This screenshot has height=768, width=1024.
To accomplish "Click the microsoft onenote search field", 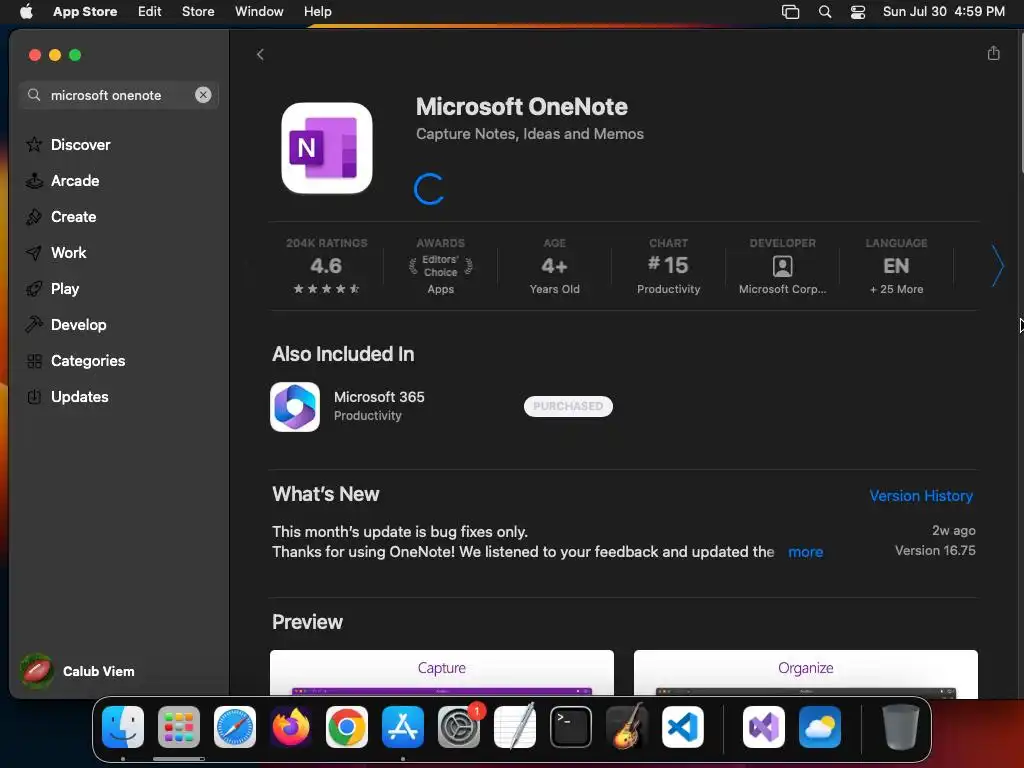I will pyautogui.click(x=119, y=95).
